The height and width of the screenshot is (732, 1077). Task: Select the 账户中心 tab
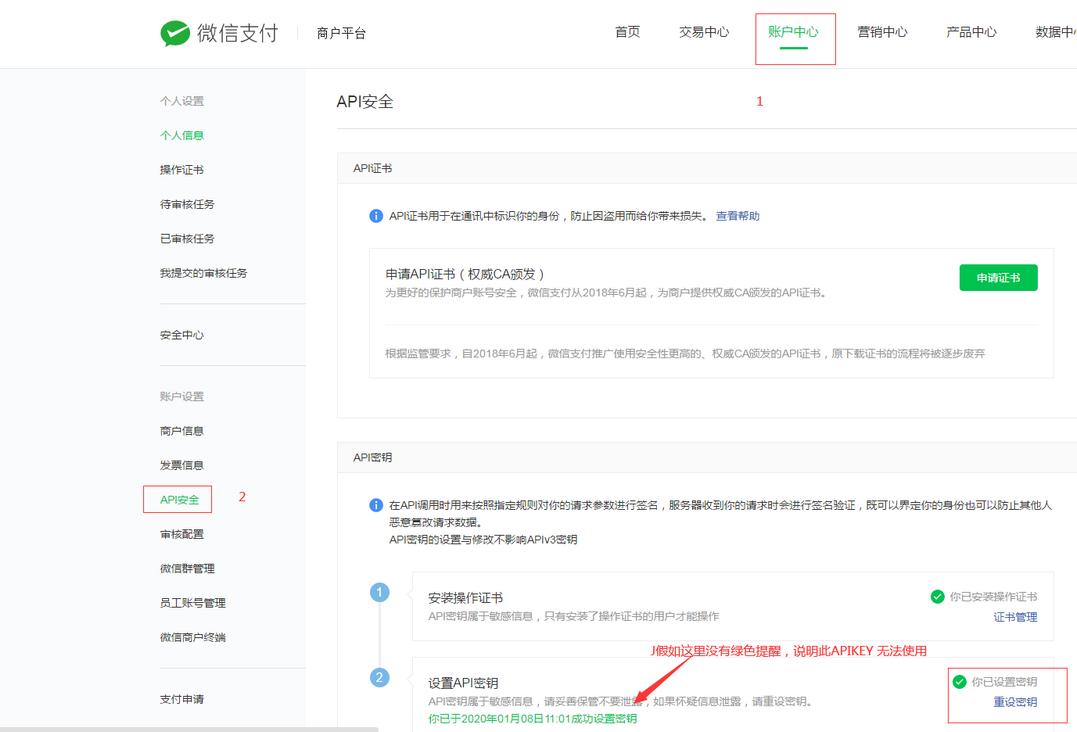point(793,32)
